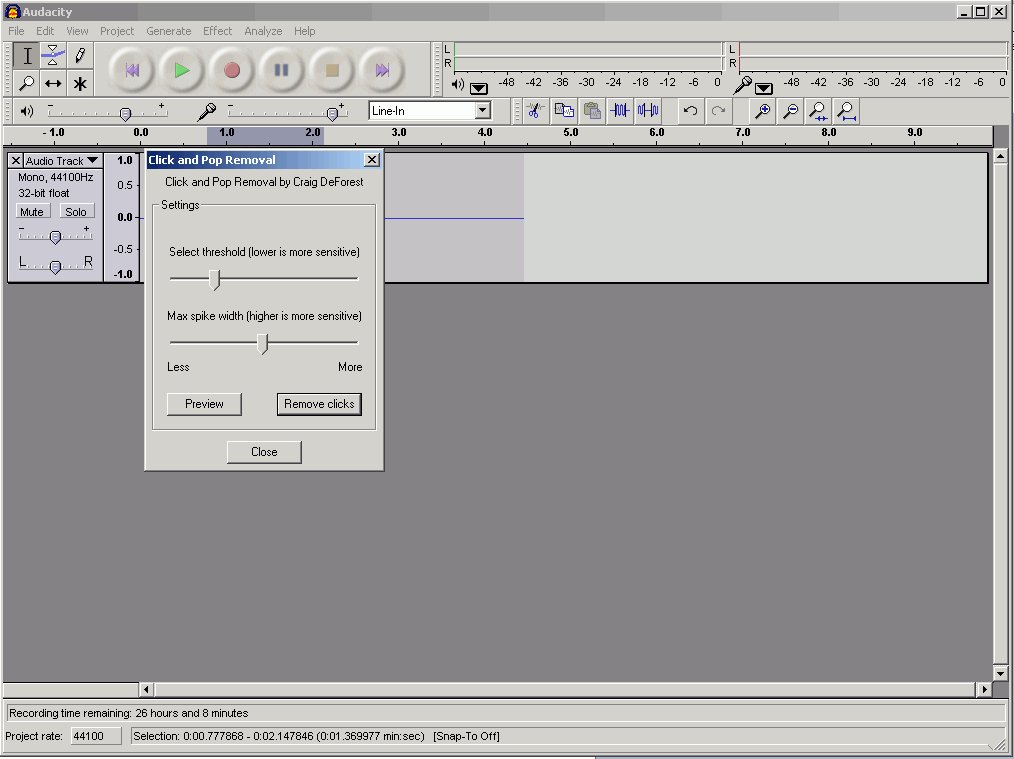Open the Analyze menu

pos(263,31)
